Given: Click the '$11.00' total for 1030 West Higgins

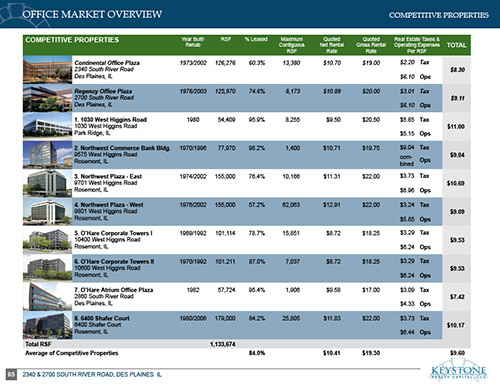Looking at the screenshot, I should tap(456, 126).
